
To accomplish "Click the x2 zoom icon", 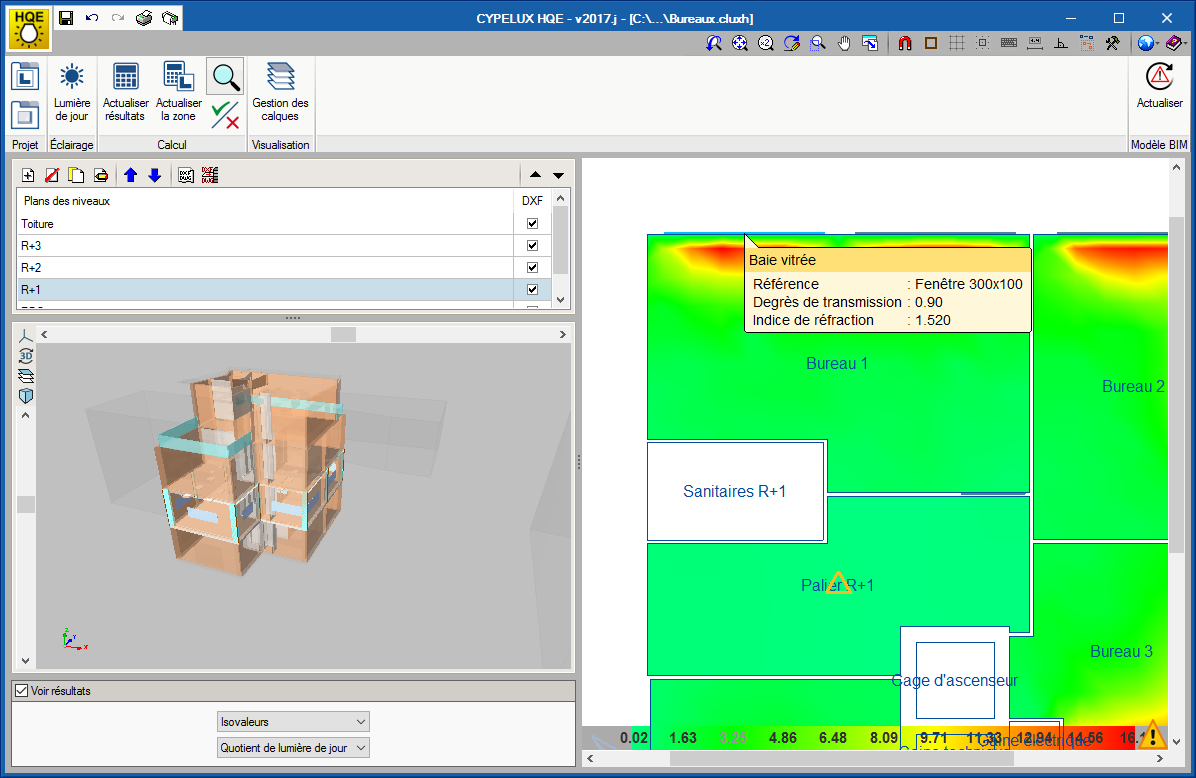I will point(766,43).
